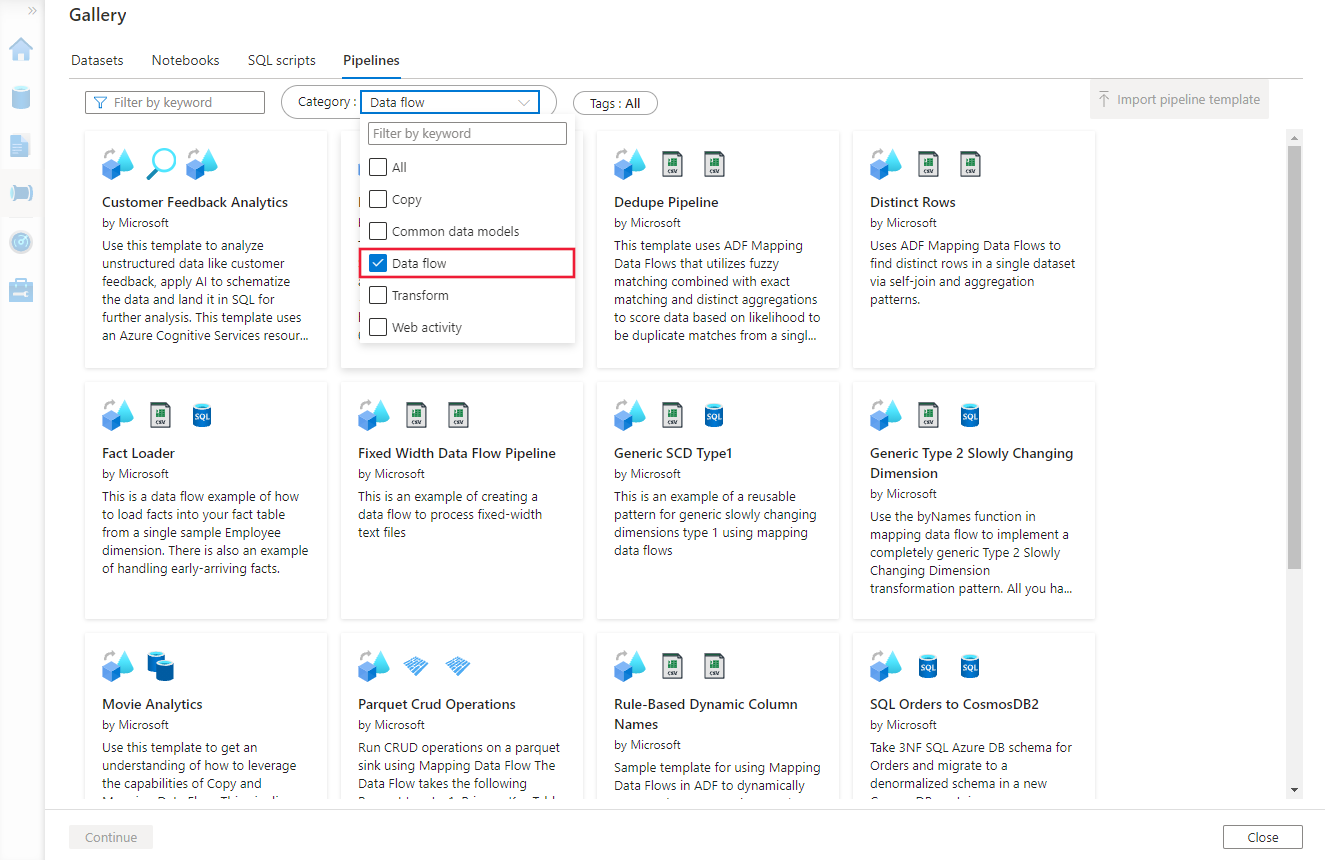Open the Integrate hub in the sidebar
This screenshot has height=860, width=1325.
(x=21, y=193)
